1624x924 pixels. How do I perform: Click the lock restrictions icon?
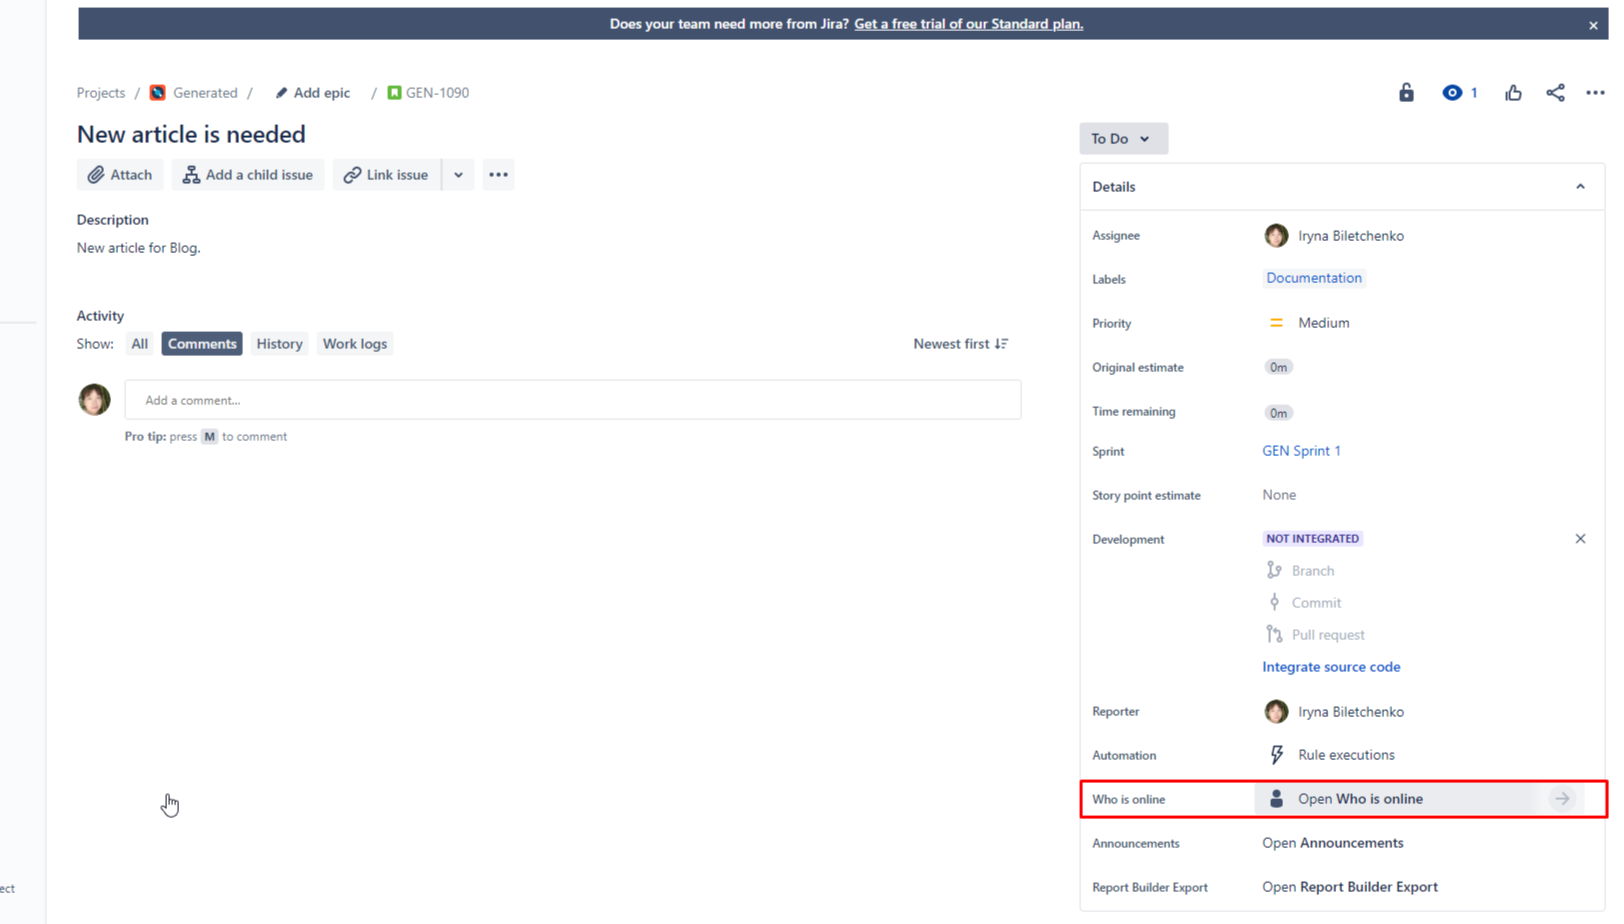click(1406, 93)
